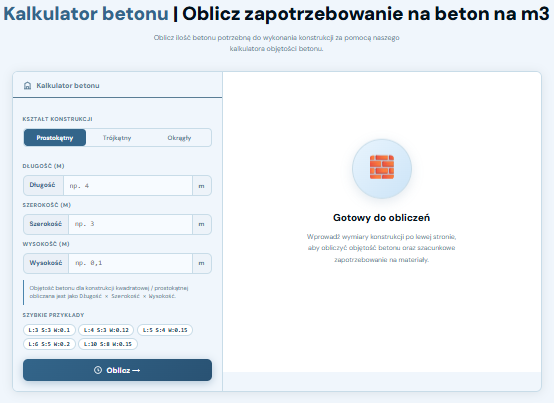Click the clock icon on the Oblicz button

click(98, 370)
